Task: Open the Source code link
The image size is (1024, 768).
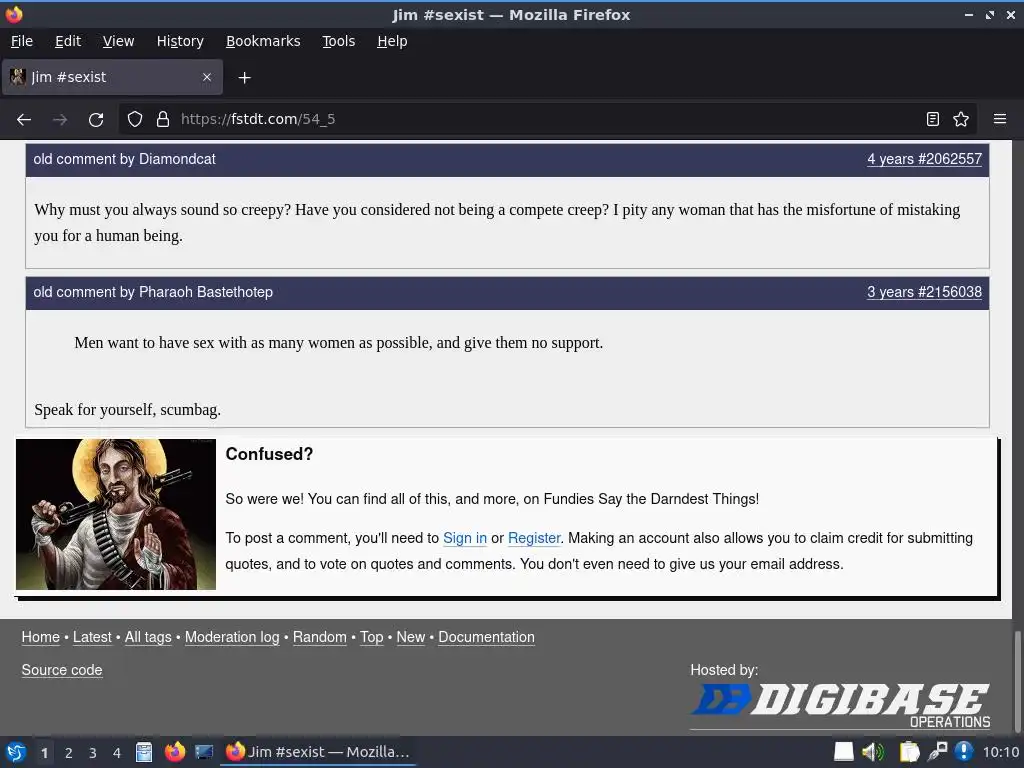Action: 62,670
